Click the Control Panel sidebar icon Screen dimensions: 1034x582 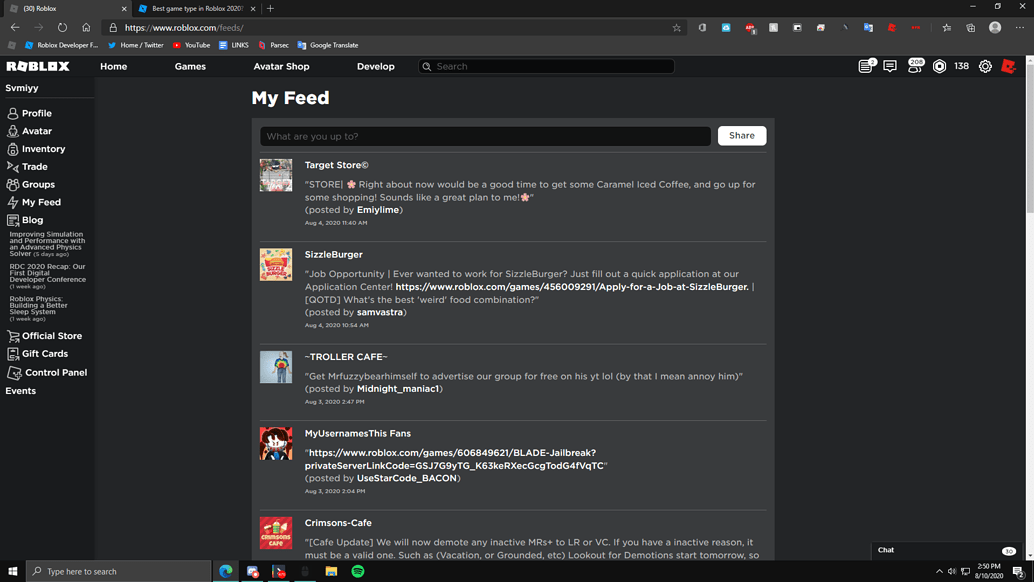click(x=14, y=372)
